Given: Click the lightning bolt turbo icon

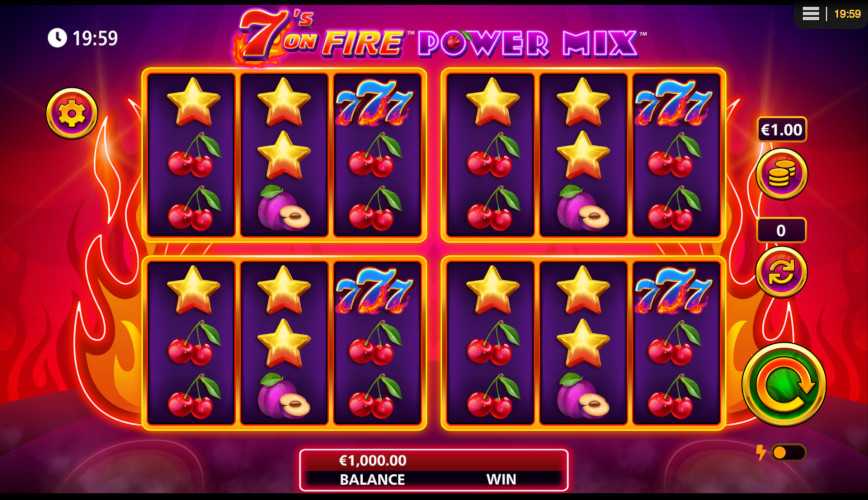Looking at the screenshot, I should pyautogui.click(x=761, y=452).
